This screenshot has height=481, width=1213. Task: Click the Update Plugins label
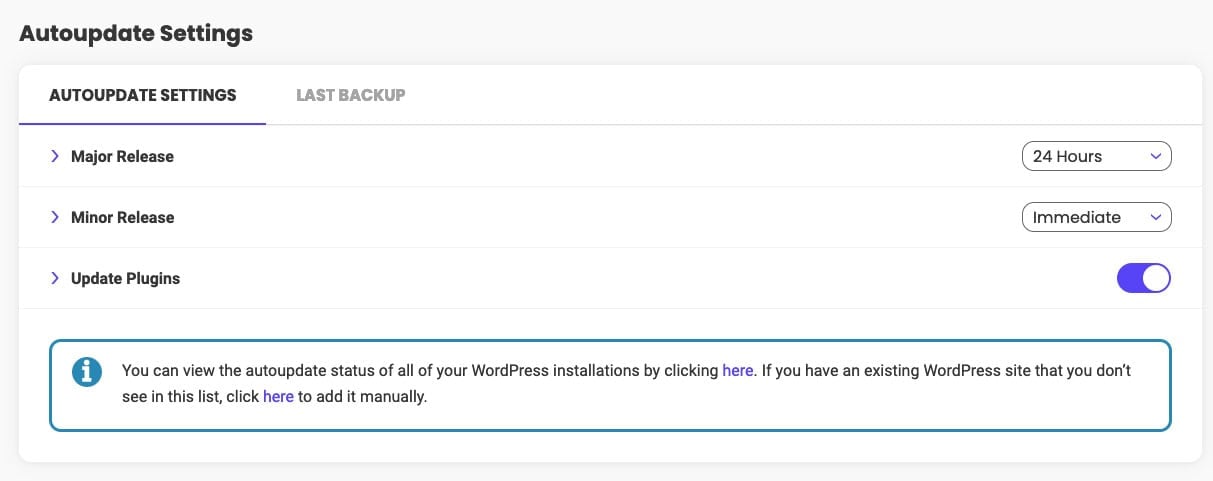coord(125,278)
